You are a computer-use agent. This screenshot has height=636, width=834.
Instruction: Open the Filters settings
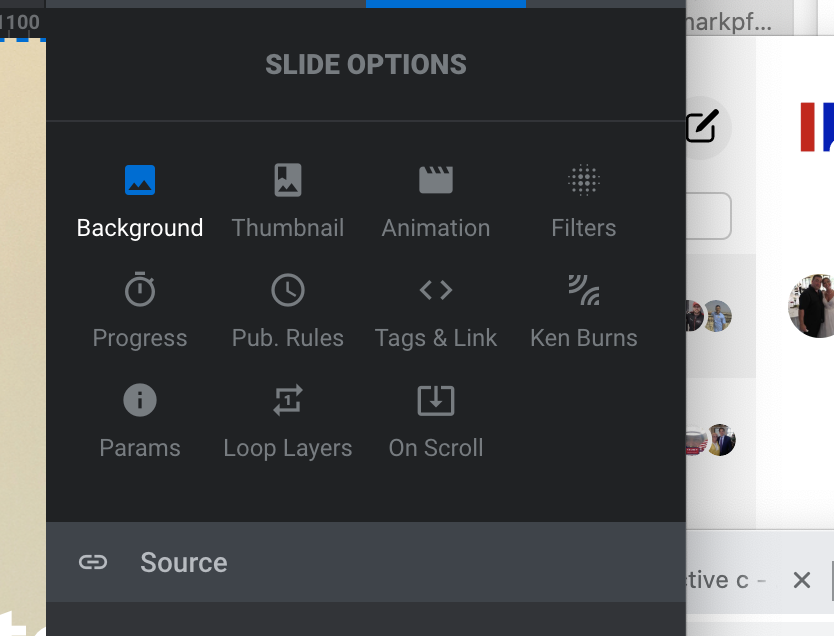coord(584,200)
